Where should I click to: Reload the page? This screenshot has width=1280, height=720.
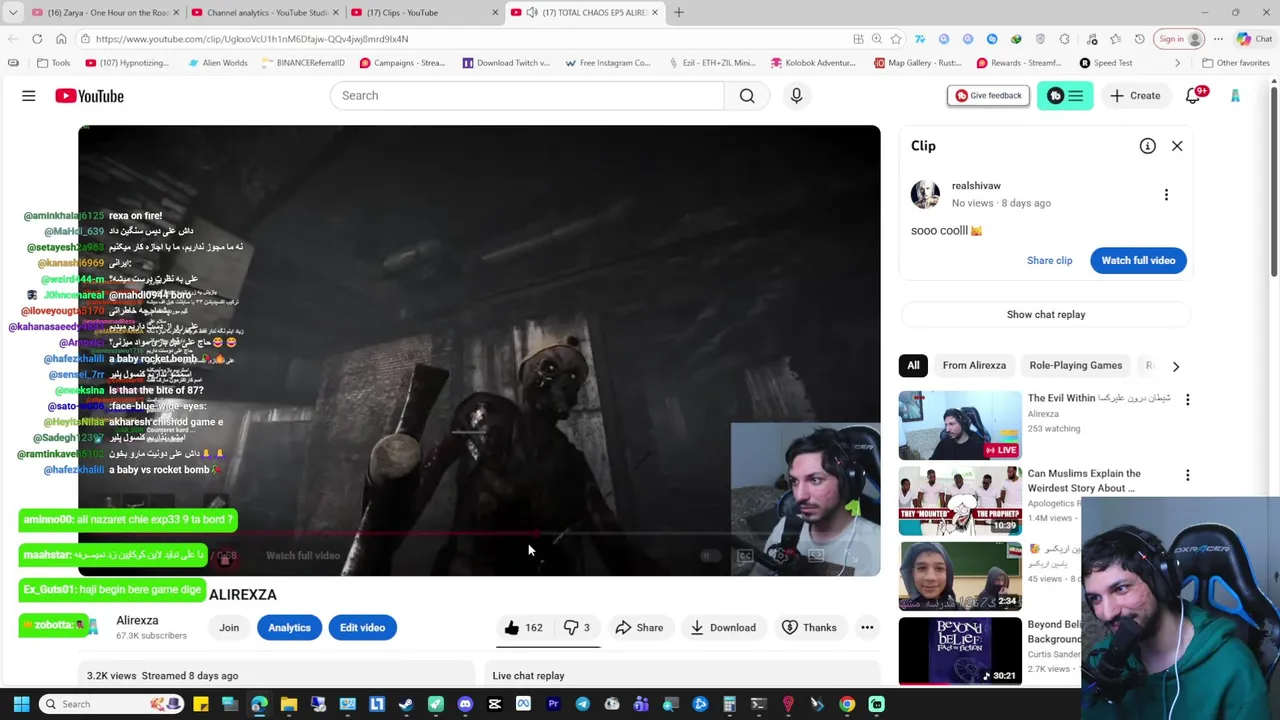37,39
